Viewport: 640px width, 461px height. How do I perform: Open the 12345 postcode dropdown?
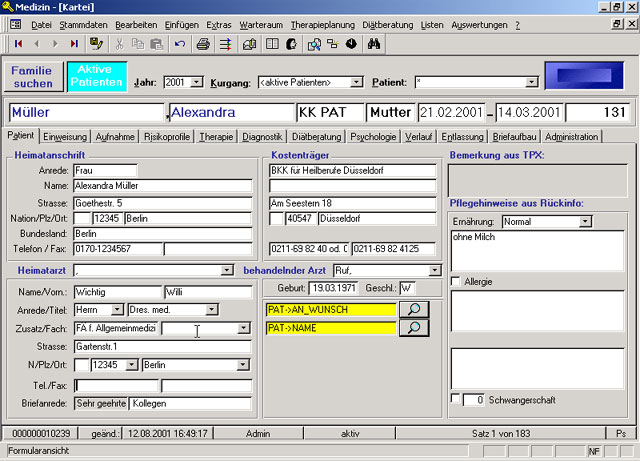click(132, 365)
